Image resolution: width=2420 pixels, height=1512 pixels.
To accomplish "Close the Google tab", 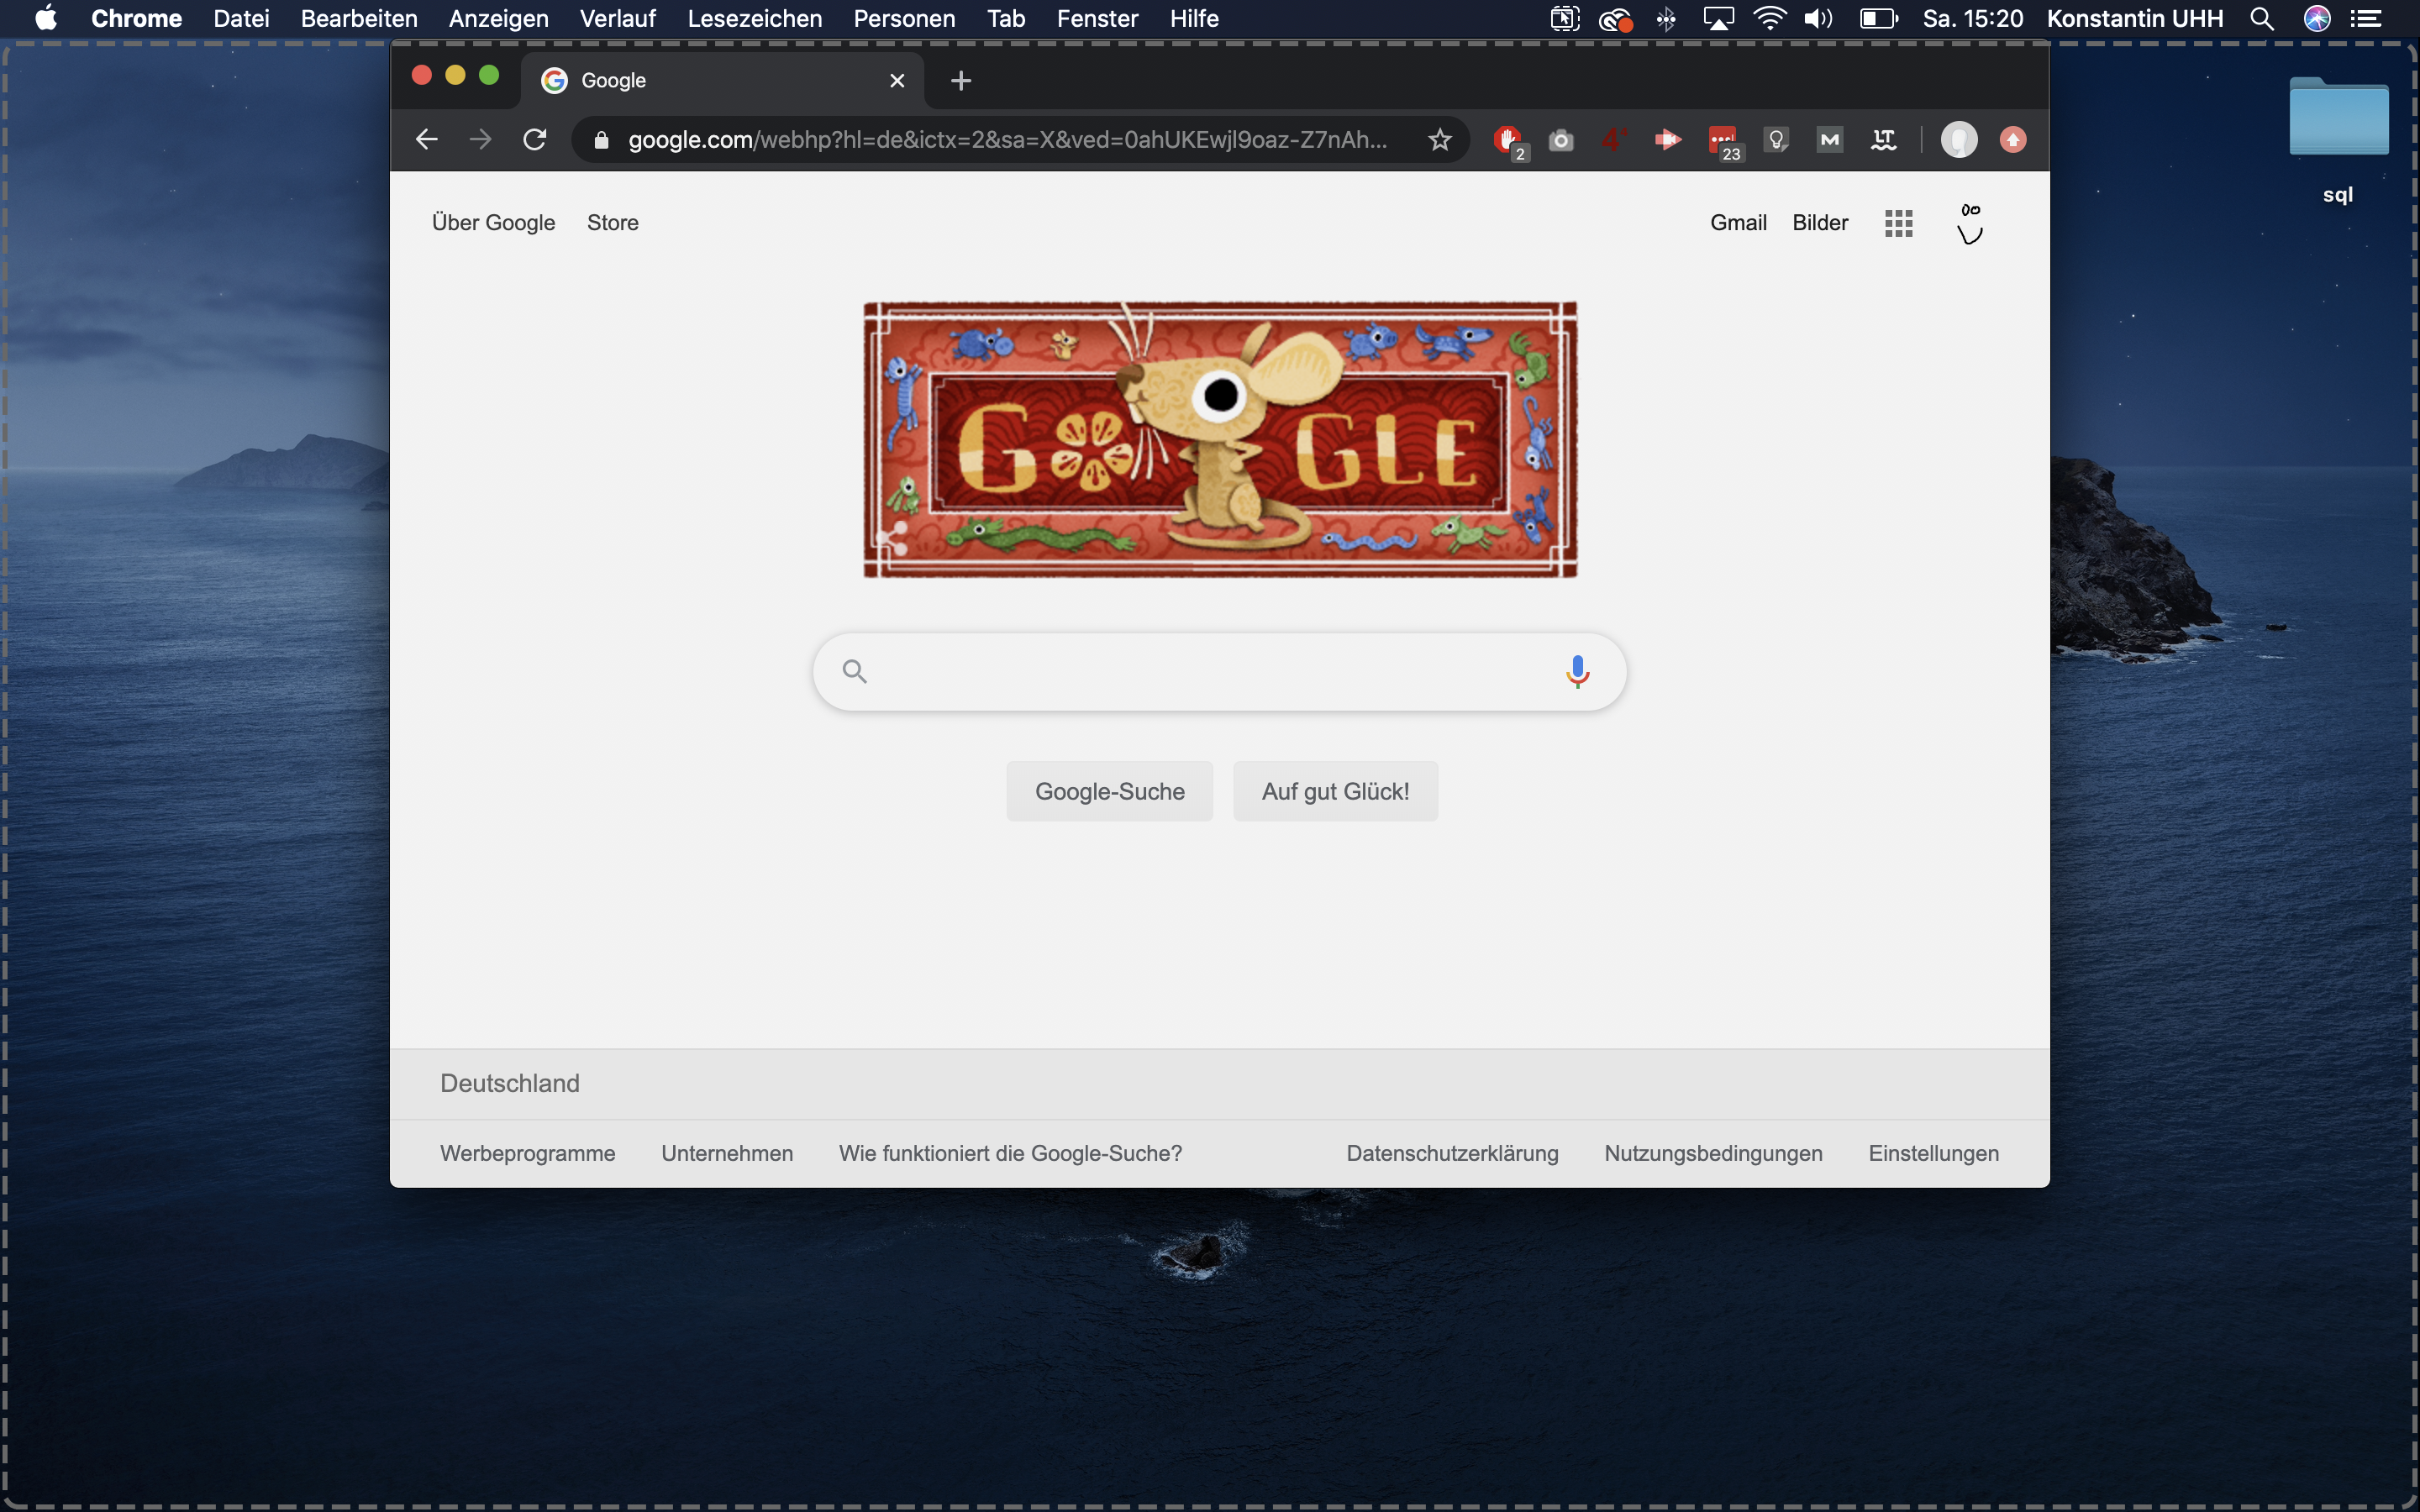I will [897, 80].
